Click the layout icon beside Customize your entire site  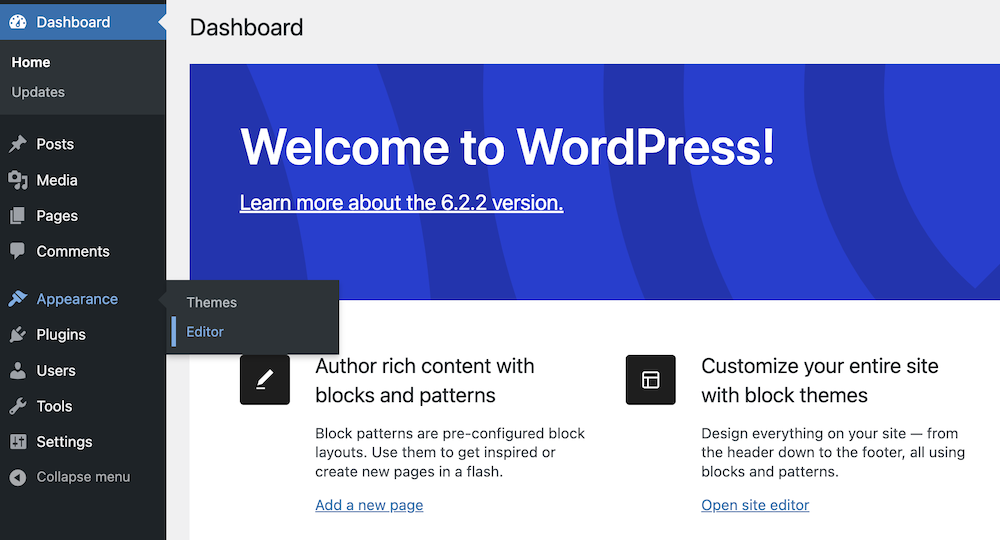651,380
